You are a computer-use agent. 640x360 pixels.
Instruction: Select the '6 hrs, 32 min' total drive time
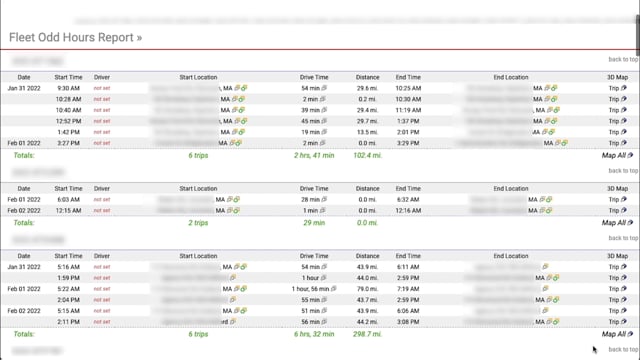(314, 334)
